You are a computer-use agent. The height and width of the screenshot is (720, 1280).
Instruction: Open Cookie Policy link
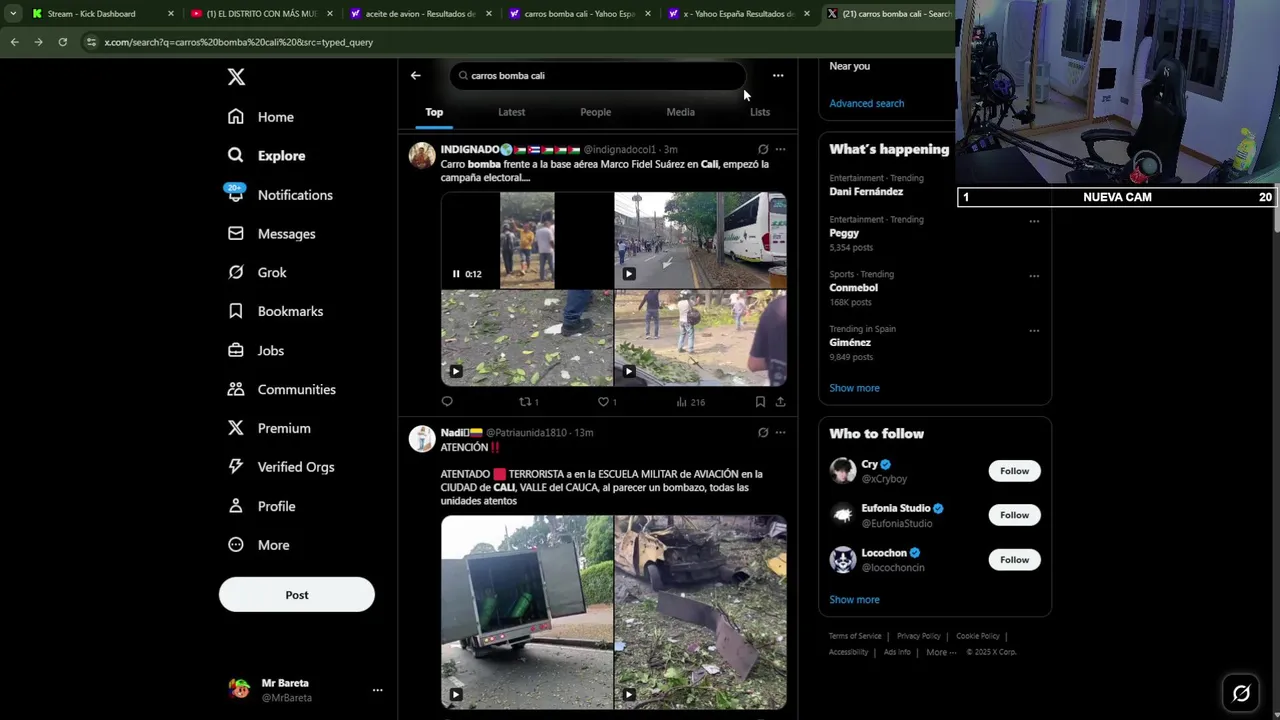(x=977, y=636)
